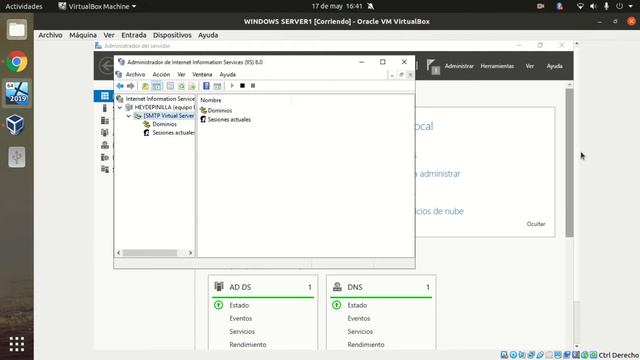Click Eventos under AD DS tile
The width and height of the screenshot is (640, 360).
tap(241, 318)
